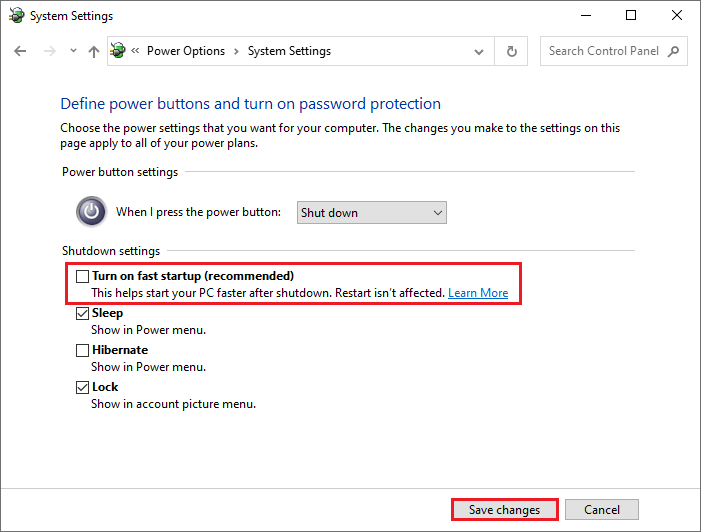701x532 pixels.
Task: Refresh the Control Panel page
Action: [x=511, y=51]
